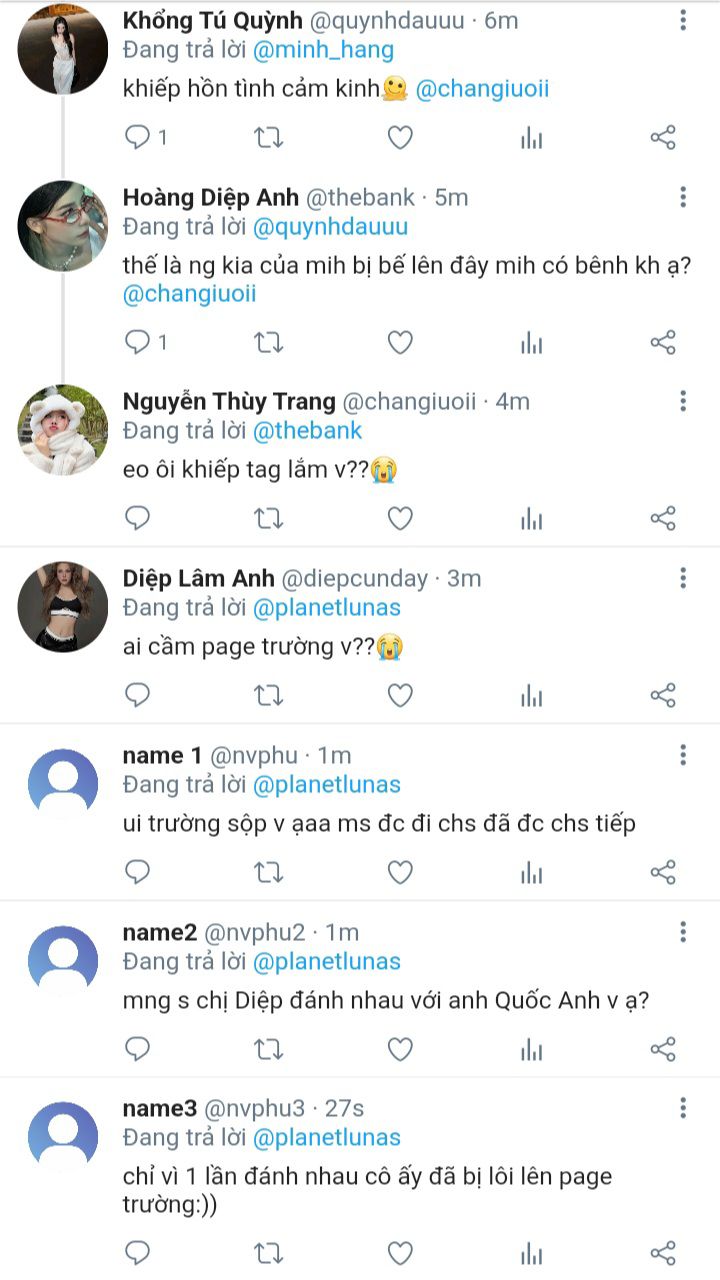
Task: Retweet Hoàng Diệp Anh's reply
Action: [268, 343]
